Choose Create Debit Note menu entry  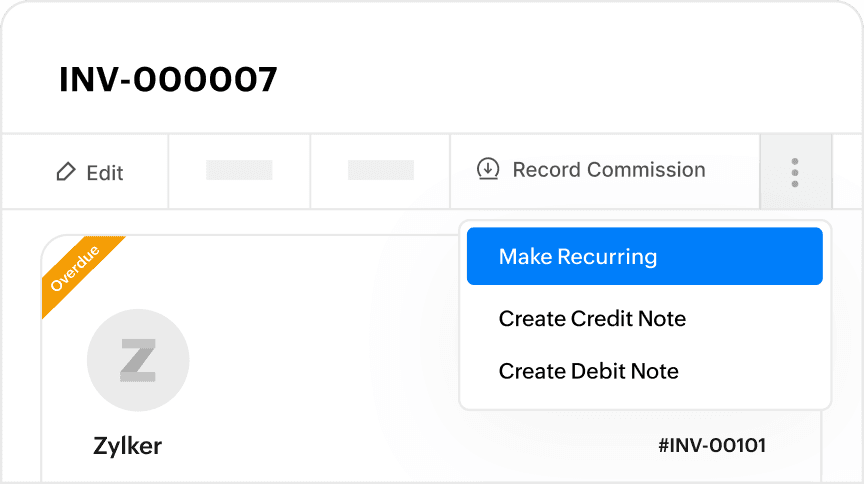click(588, 371)
